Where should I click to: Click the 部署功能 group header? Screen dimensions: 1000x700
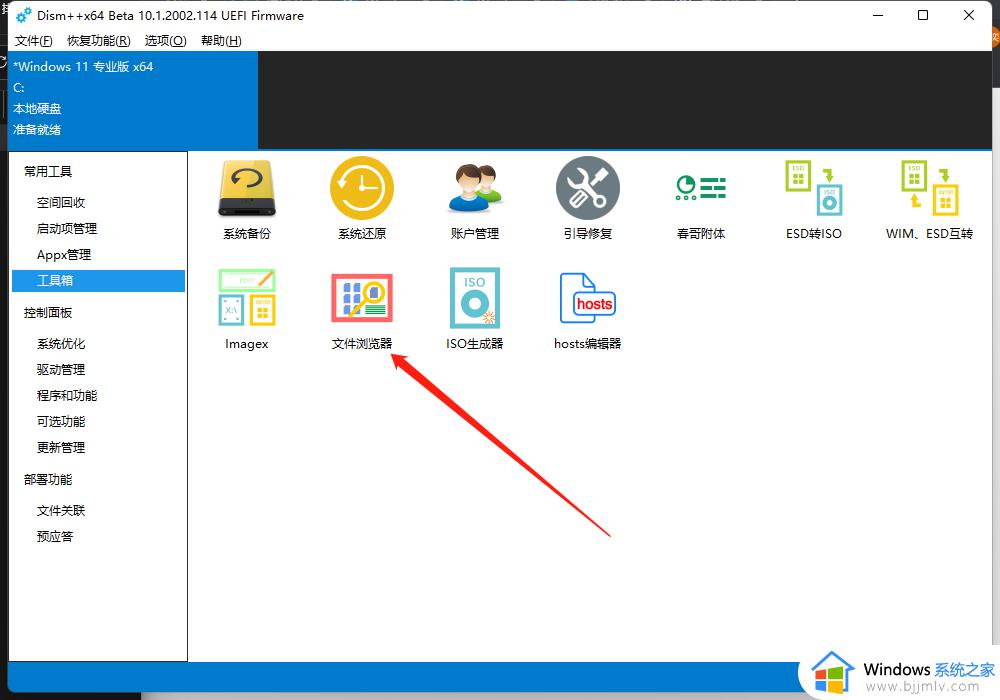[x=48, y=479]
